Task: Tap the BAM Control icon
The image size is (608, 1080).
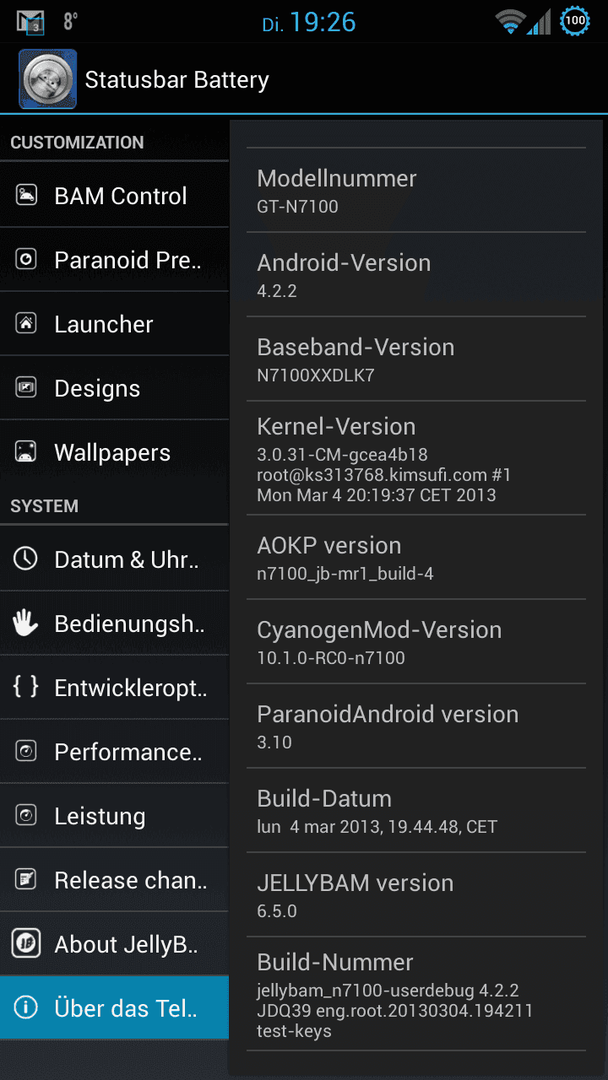Action: click(26, 196)
